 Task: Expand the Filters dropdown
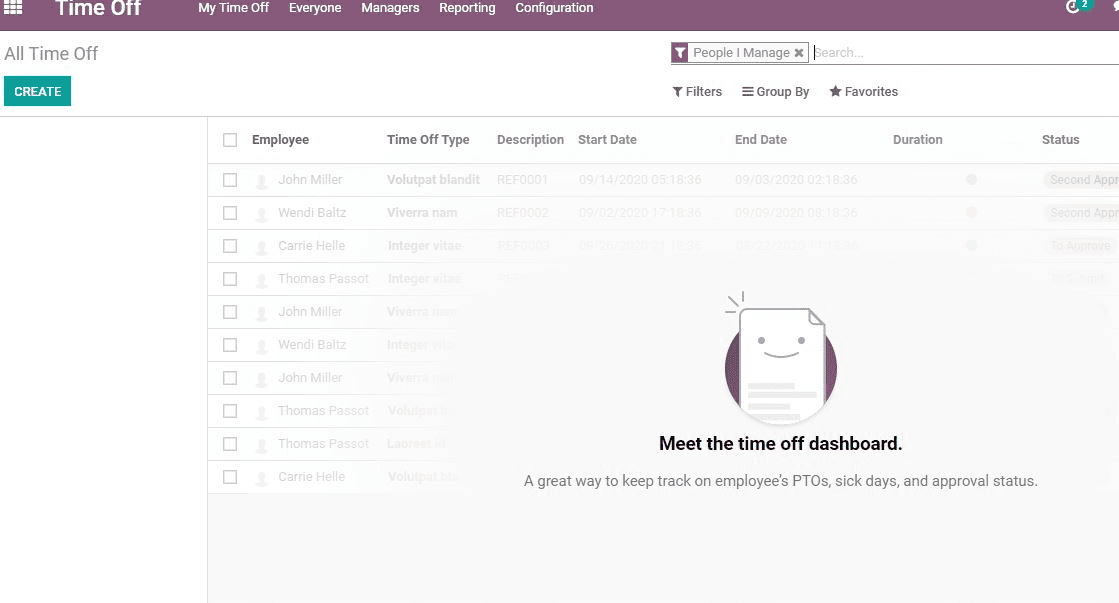pos(697,91)
